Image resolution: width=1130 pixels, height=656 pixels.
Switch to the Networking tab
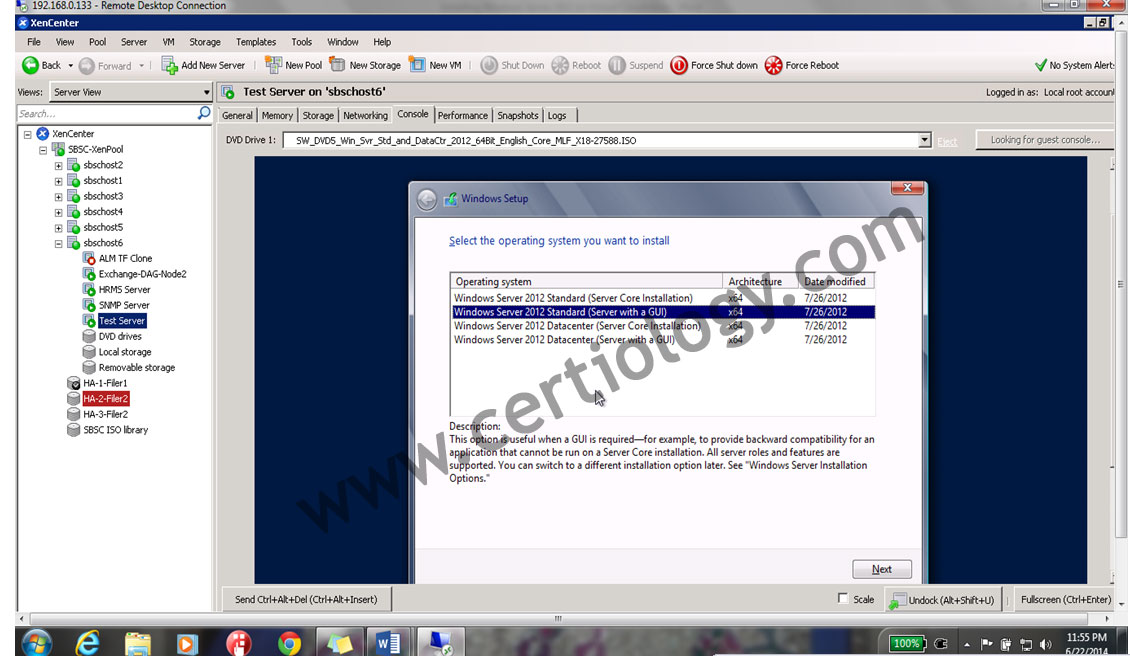click(x=365, y=115)
